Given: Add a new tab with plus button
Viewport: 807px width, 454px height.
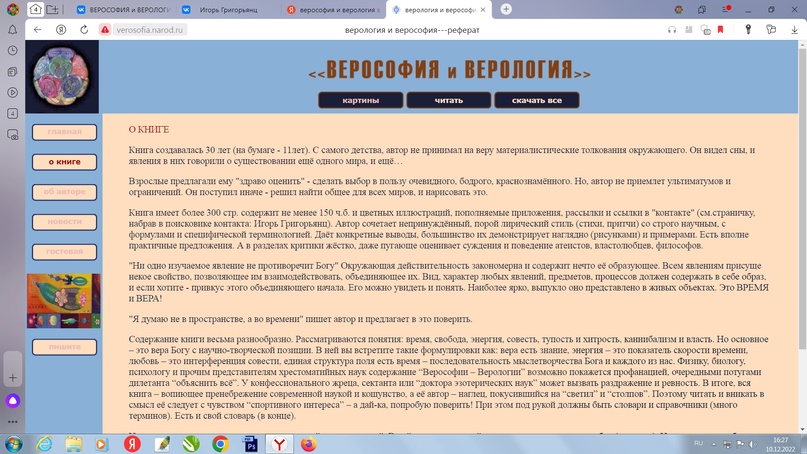Looking at the screenshot, I should [506, 9].
